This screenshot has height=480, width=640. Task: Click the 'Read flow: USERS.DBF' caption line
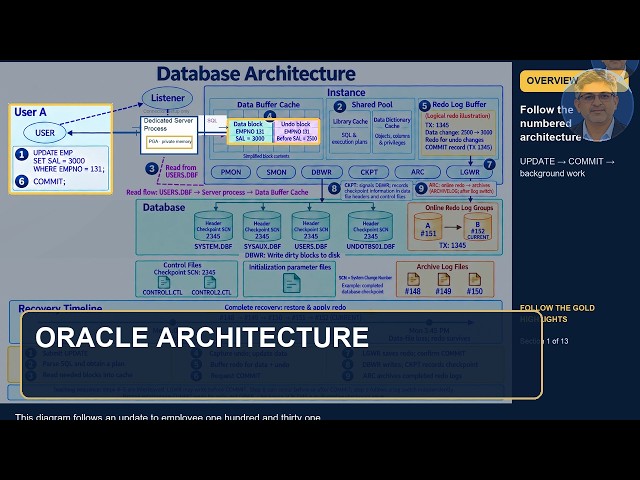pos(217,192)
